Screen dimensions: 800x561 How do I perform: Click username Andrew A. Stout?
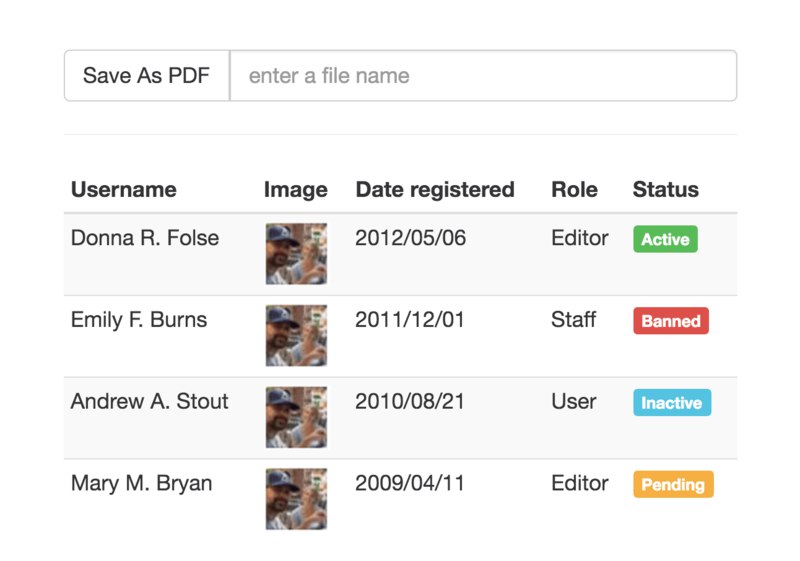(x=149, y=401)
